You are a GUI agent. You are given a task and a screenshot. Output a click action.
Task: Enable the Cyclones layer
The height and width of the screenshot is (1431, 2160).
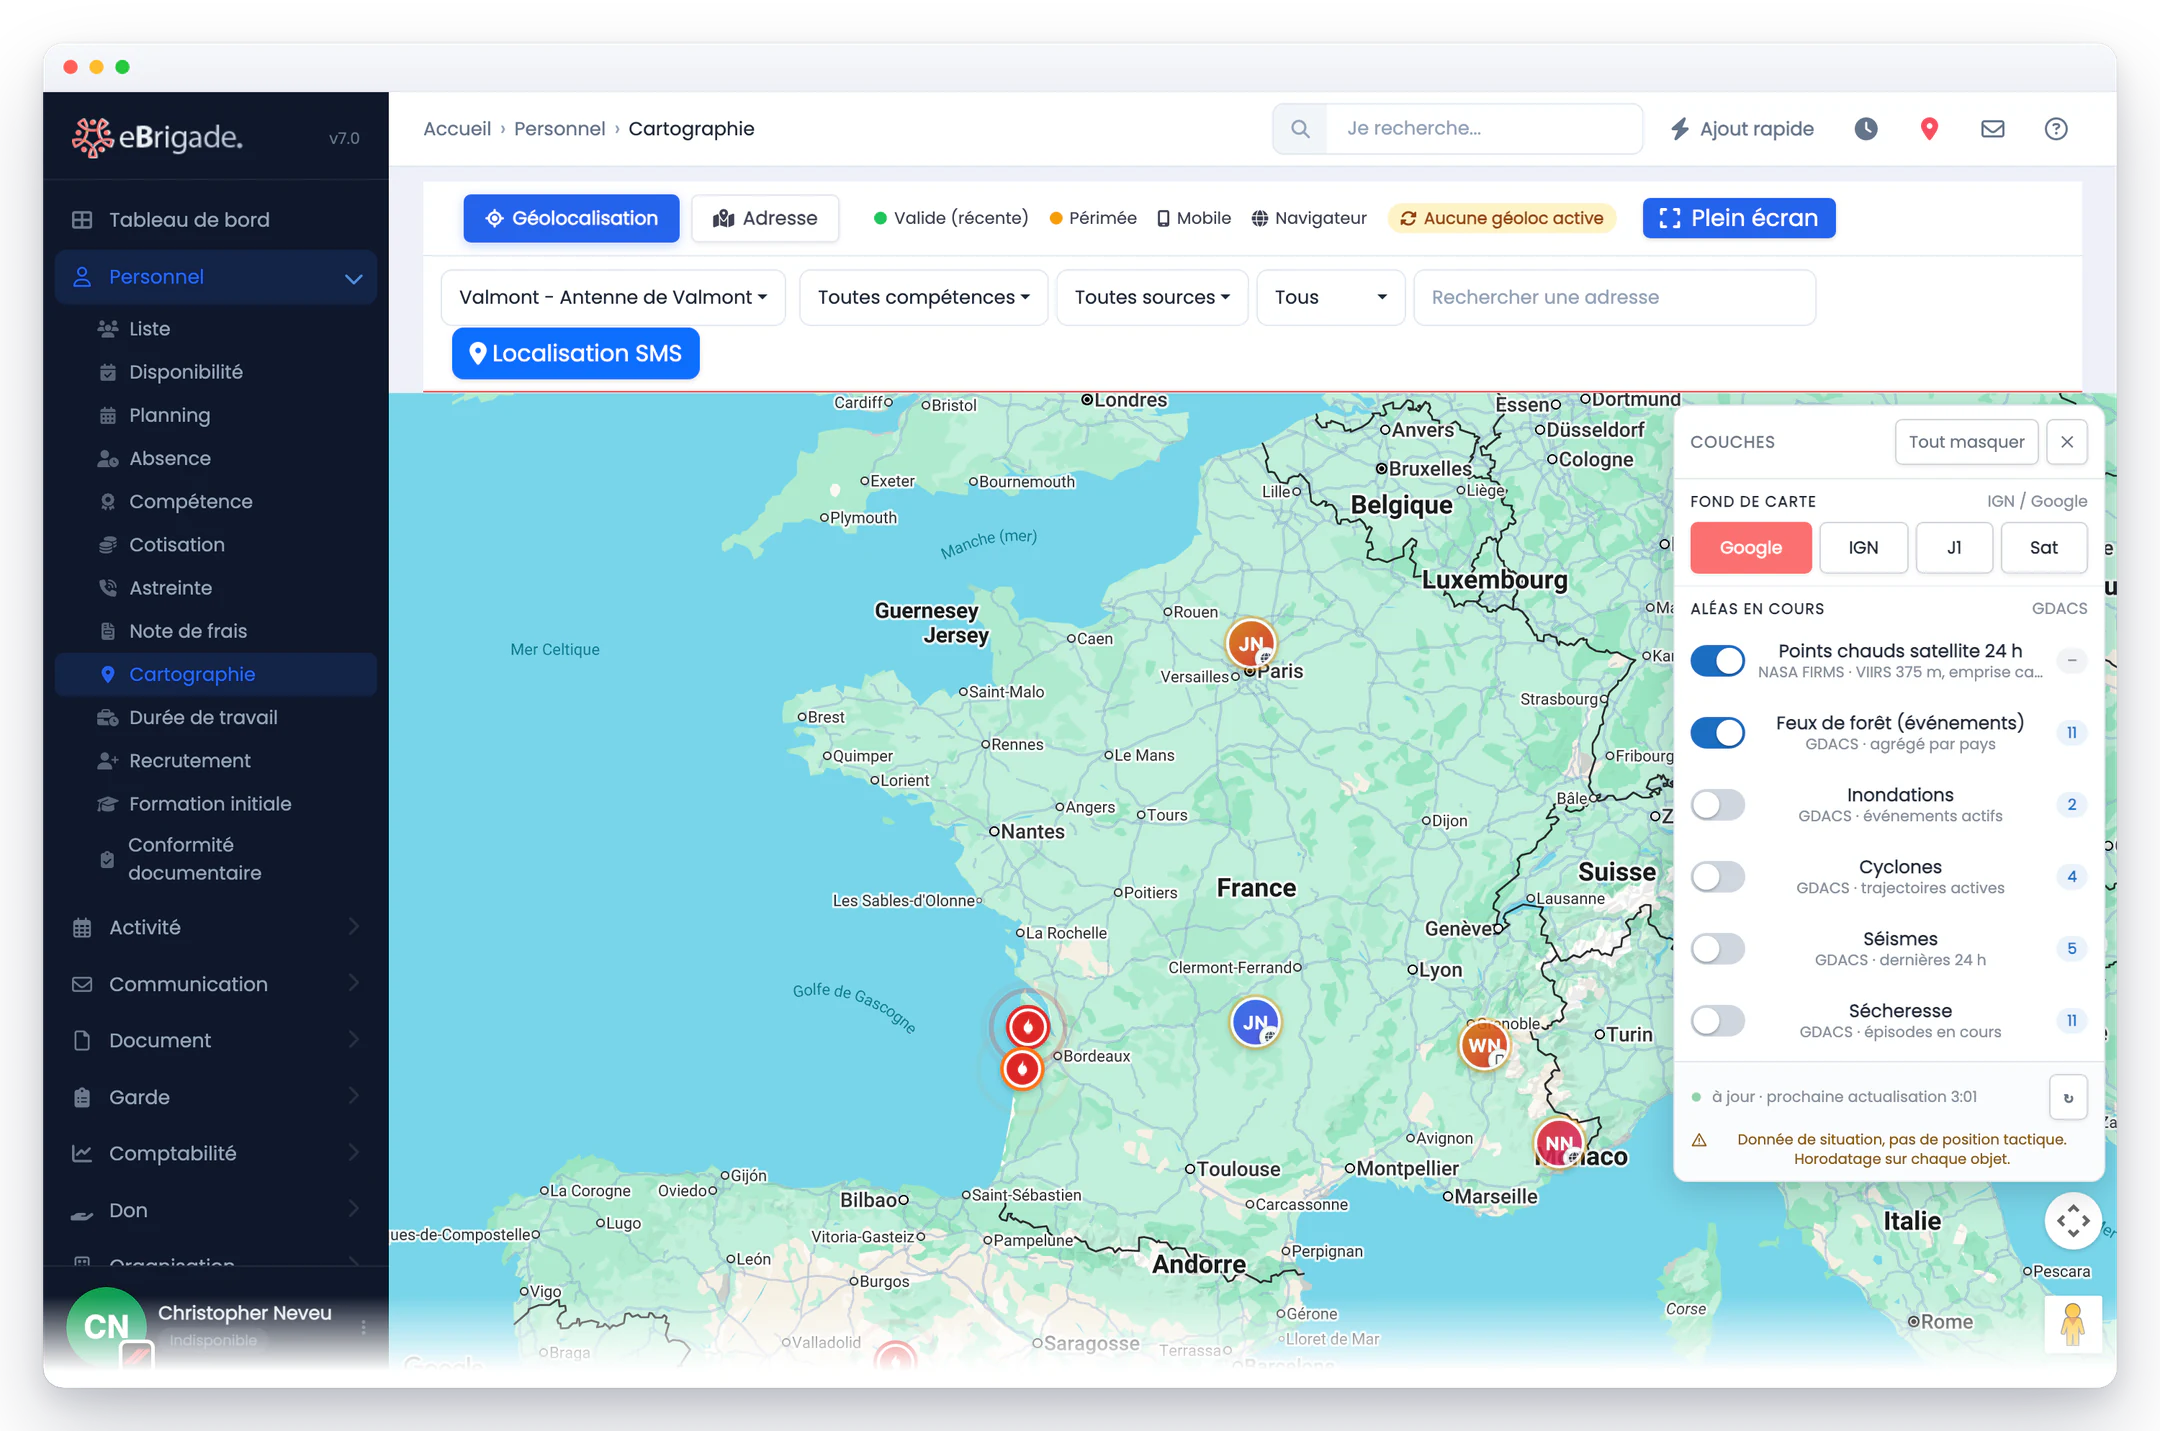pyautogui.click(x=1718, y=877)
